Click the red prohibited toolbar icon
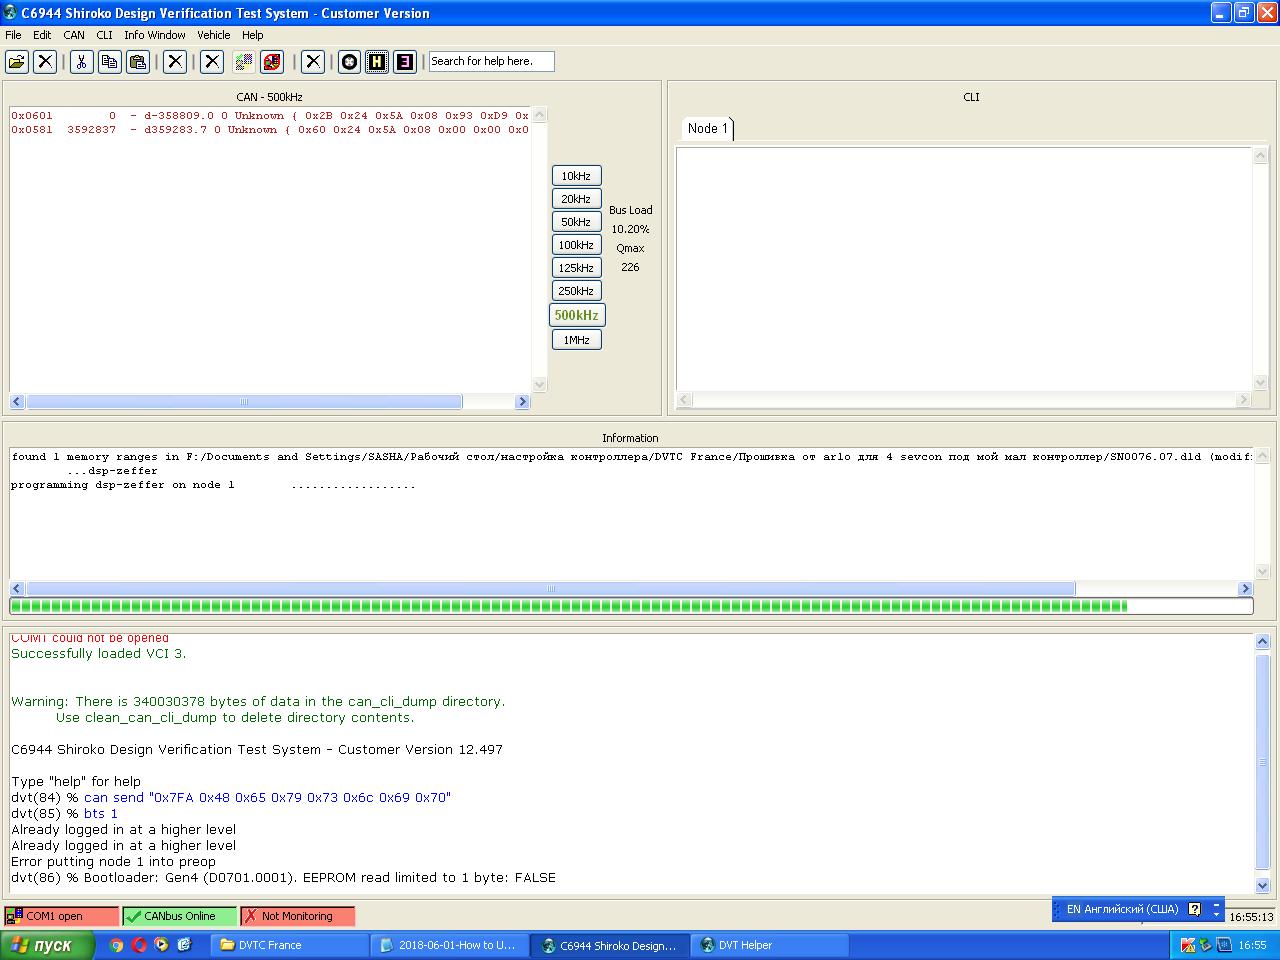 click(272, 62)
